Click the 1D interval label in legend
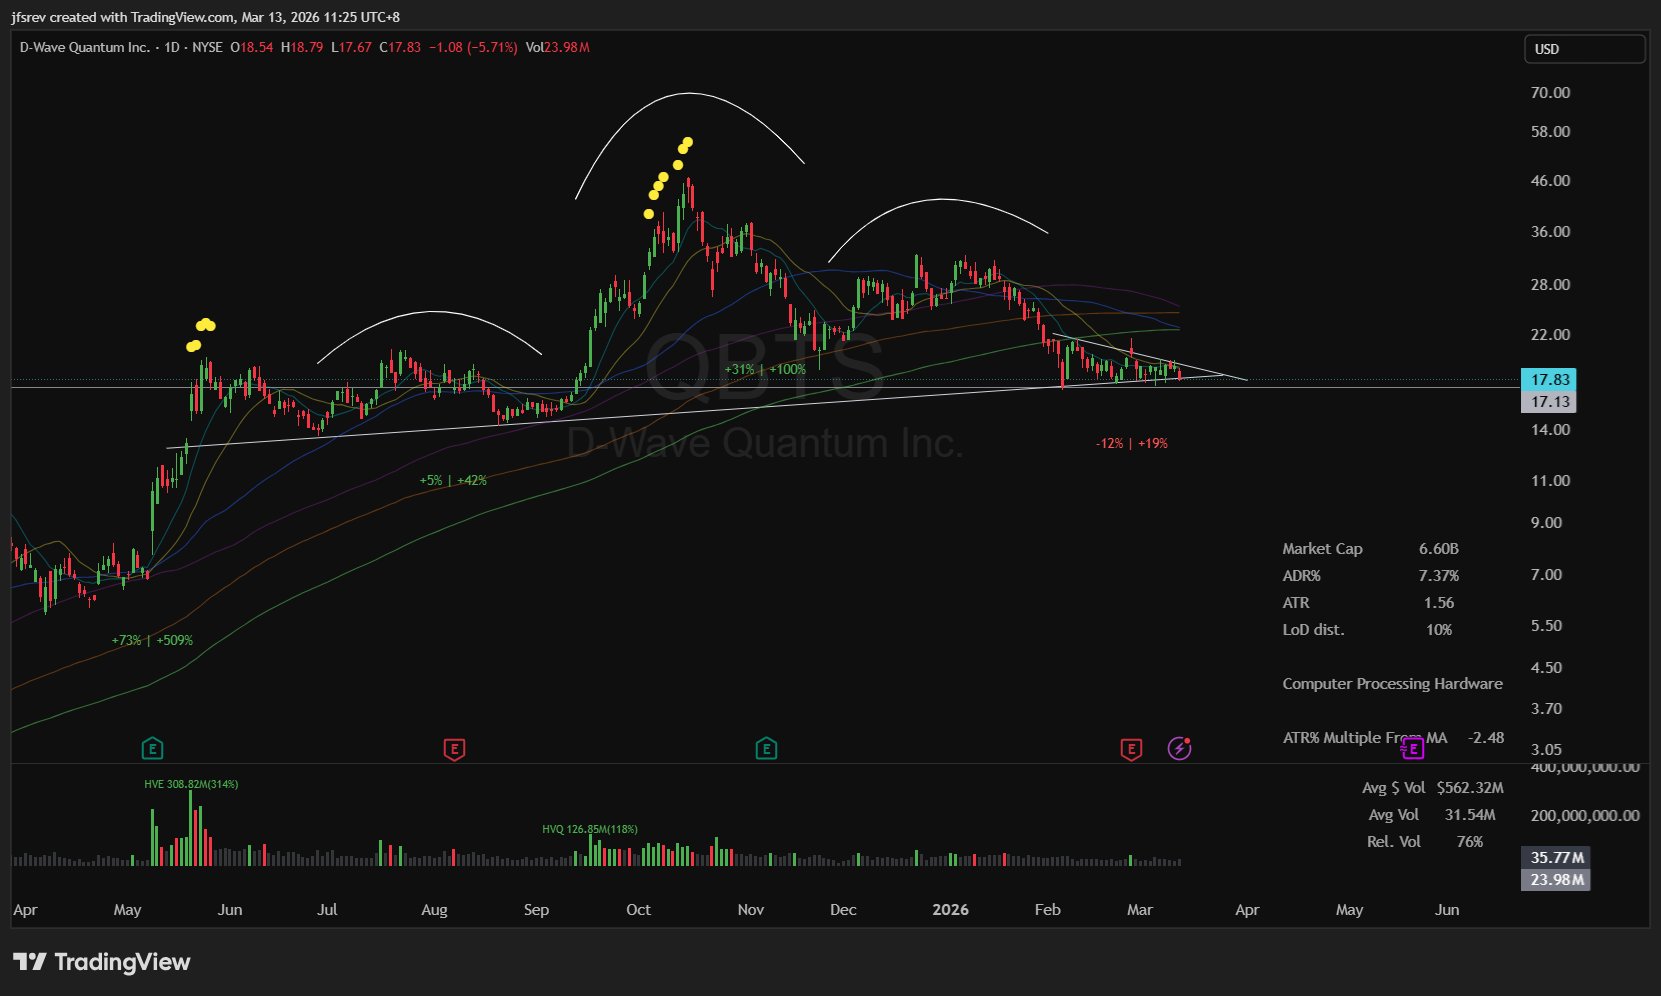The image size is (1661, 996). pos(172,47)
